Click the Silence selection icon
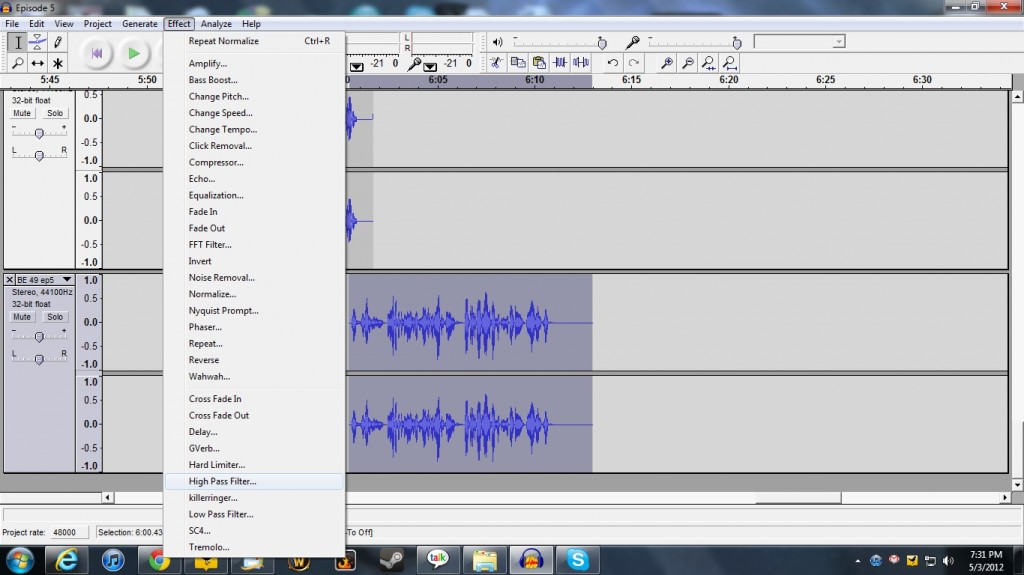1024x575 pixels. [x=581, y=63]
